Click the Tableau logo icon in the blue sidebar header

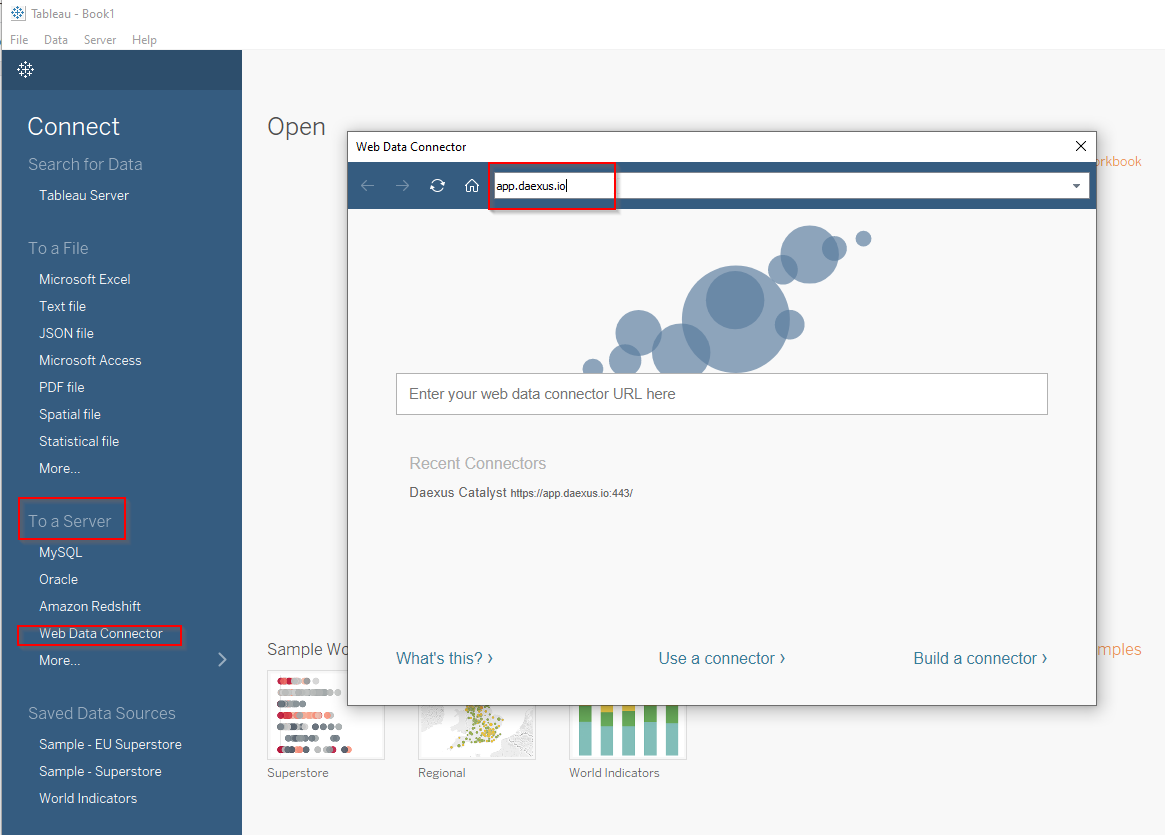click(x=25, y=70)
